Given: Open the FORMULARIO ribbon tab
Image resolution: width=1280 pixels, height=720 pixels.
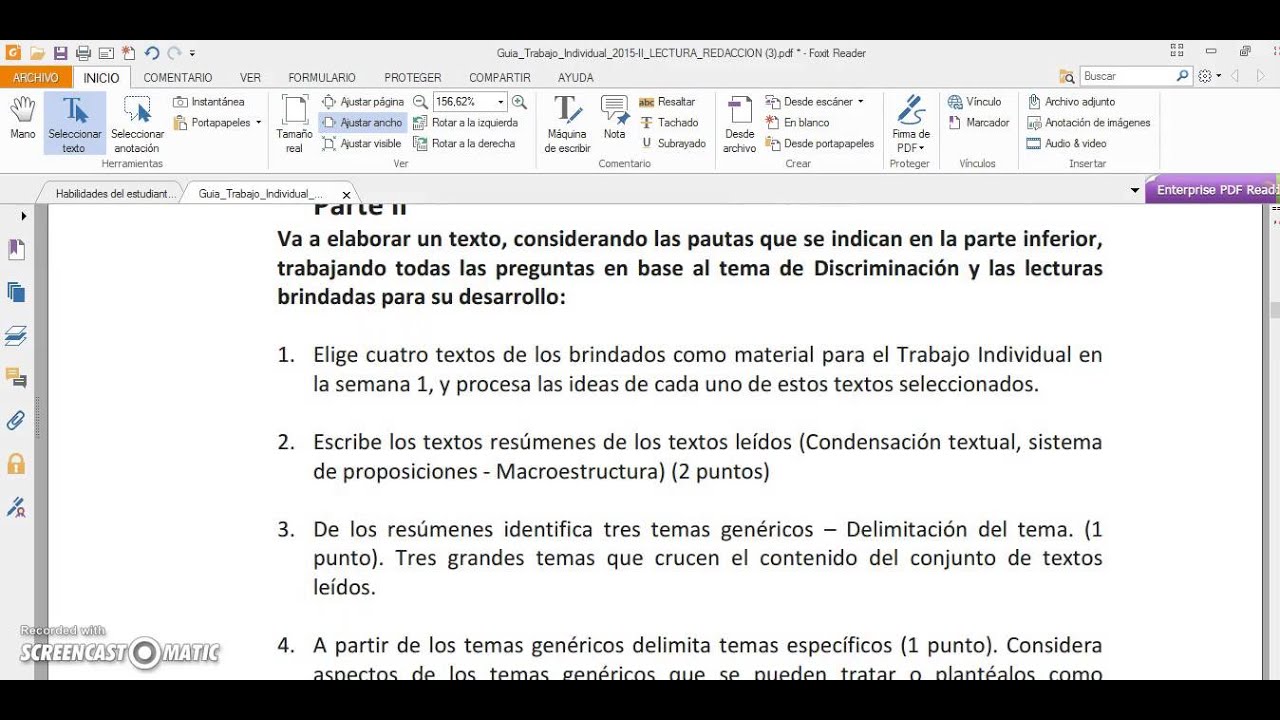Looking at the screenshot, I should (x=322, y=77).
